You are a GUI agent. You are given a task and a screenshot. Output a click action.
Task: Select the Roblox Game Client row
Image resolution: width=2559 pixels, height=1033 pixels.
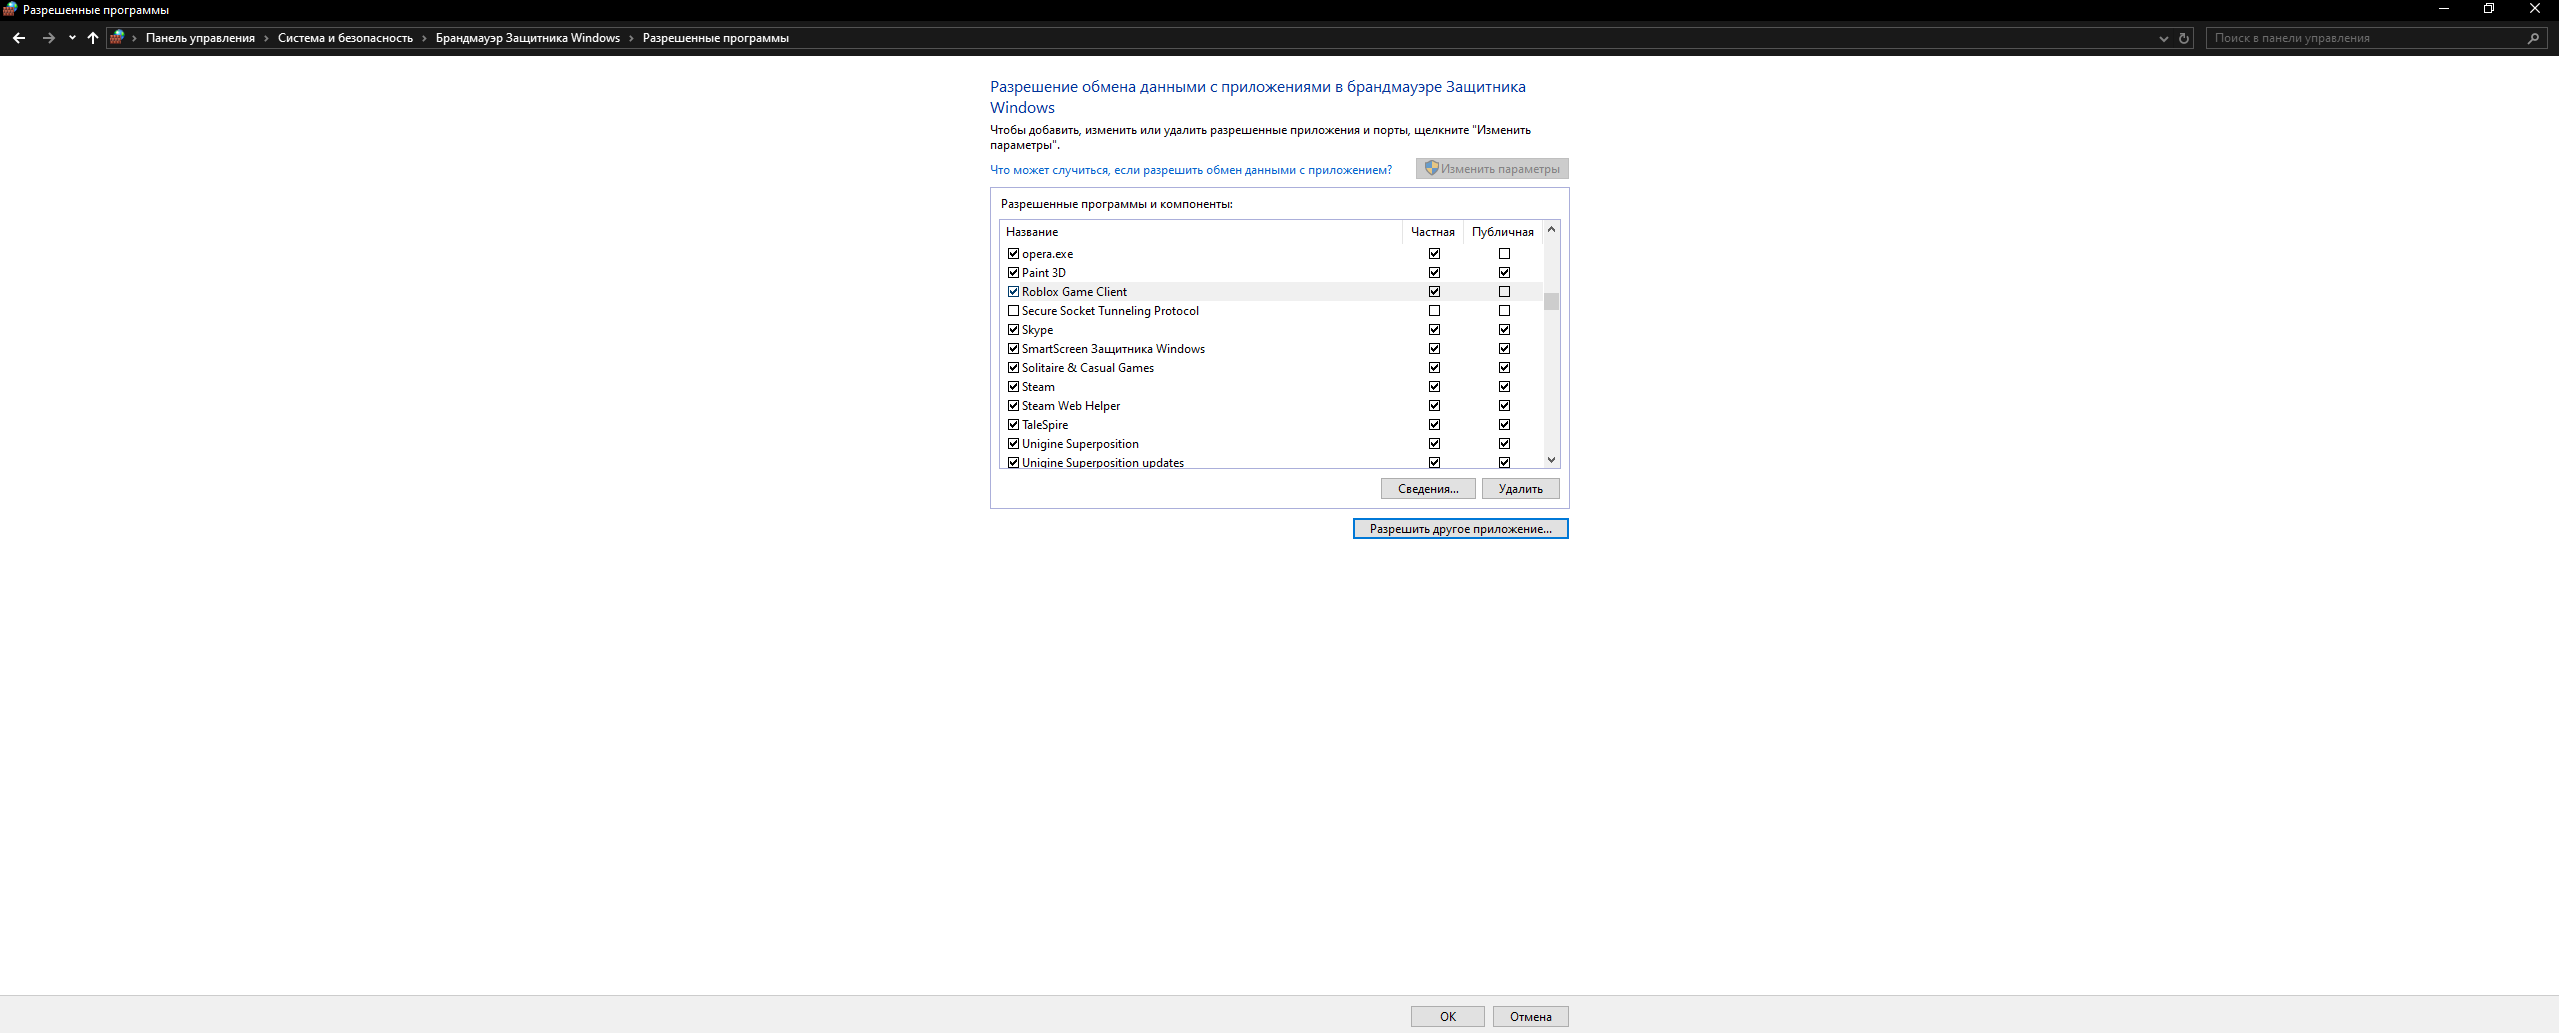pos(1271,292)
